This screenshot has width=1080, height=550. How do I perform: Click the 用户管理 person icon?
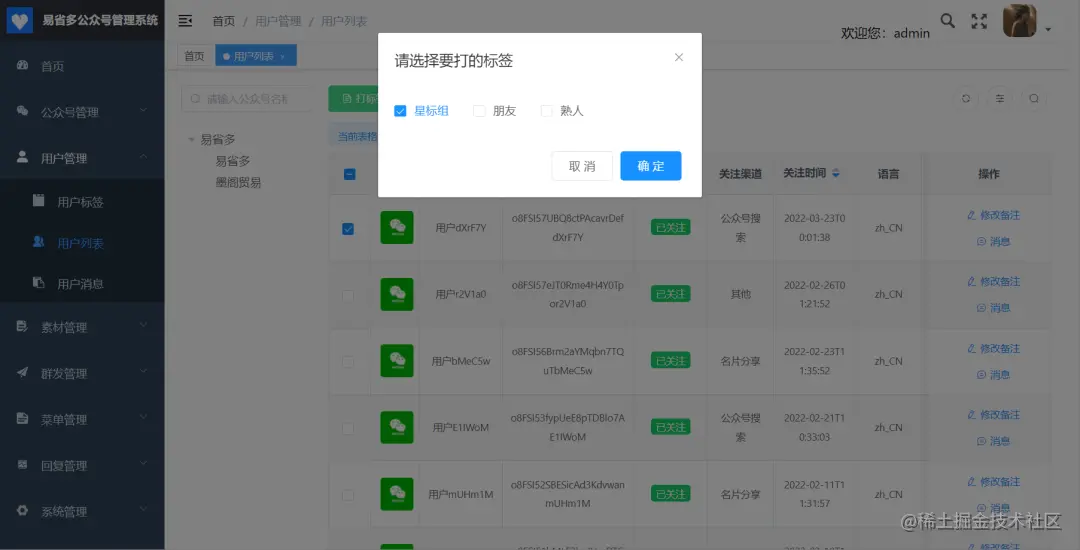(x=22, y=157)
